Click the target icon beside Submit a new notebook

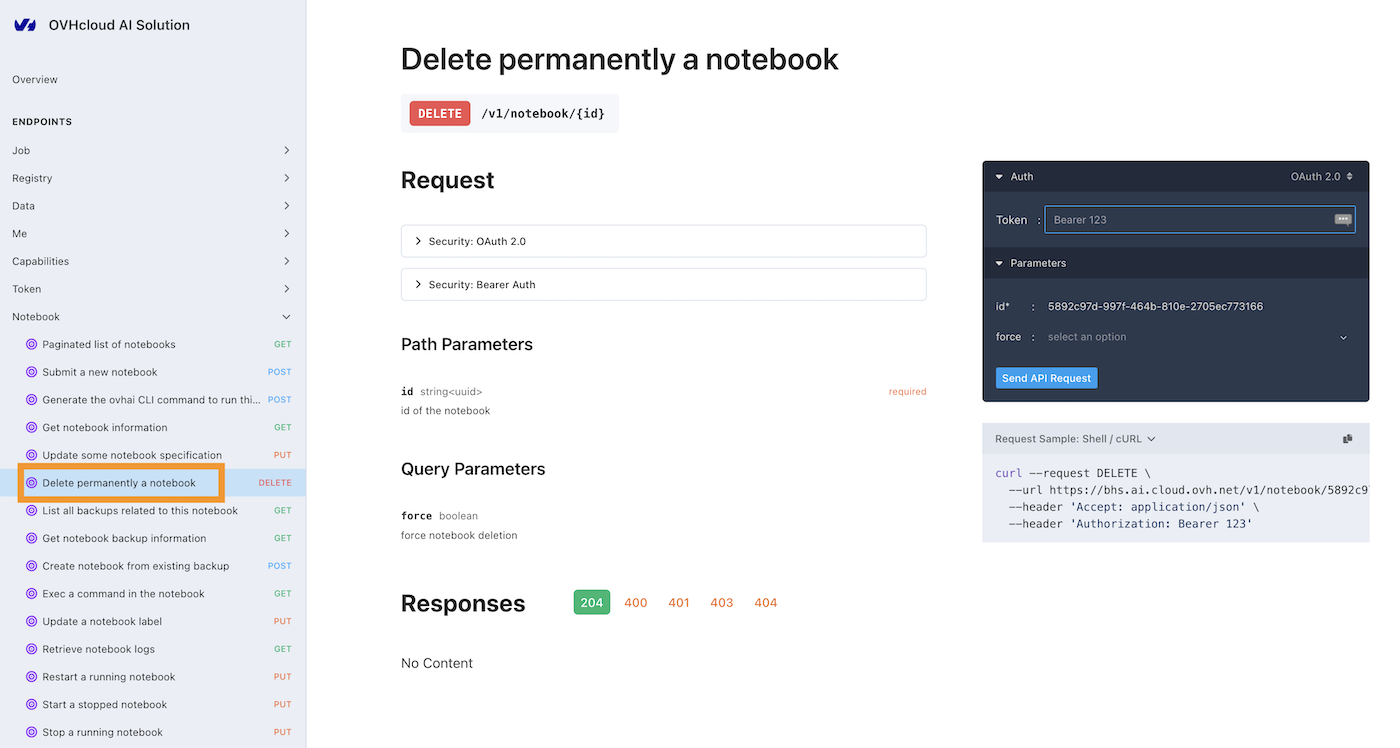click(31, 372)
